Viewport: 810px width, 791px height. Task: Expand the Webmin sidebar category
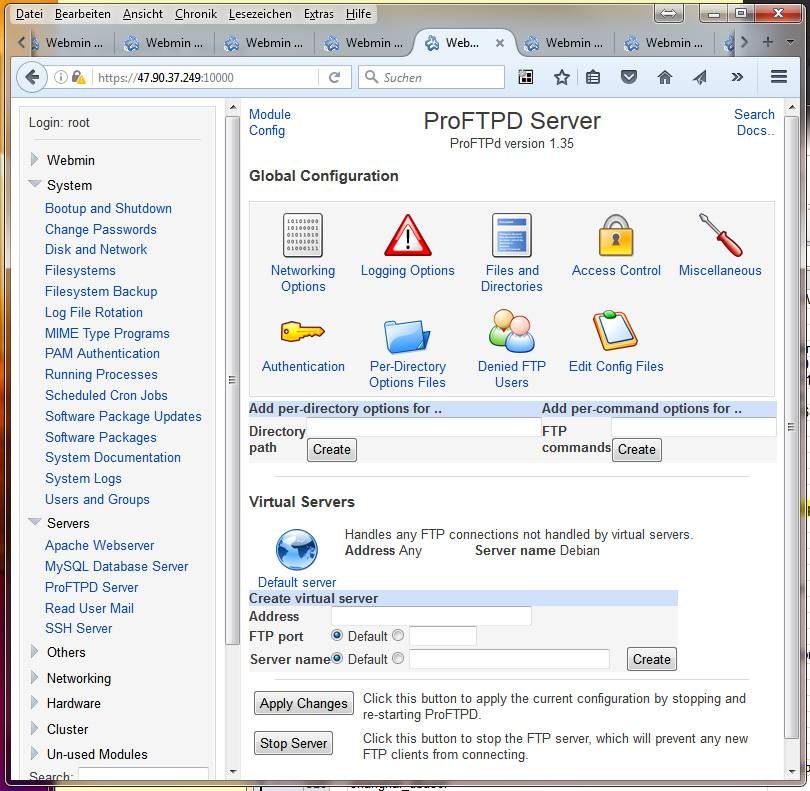pyautogui.click(x=35, y=159)
